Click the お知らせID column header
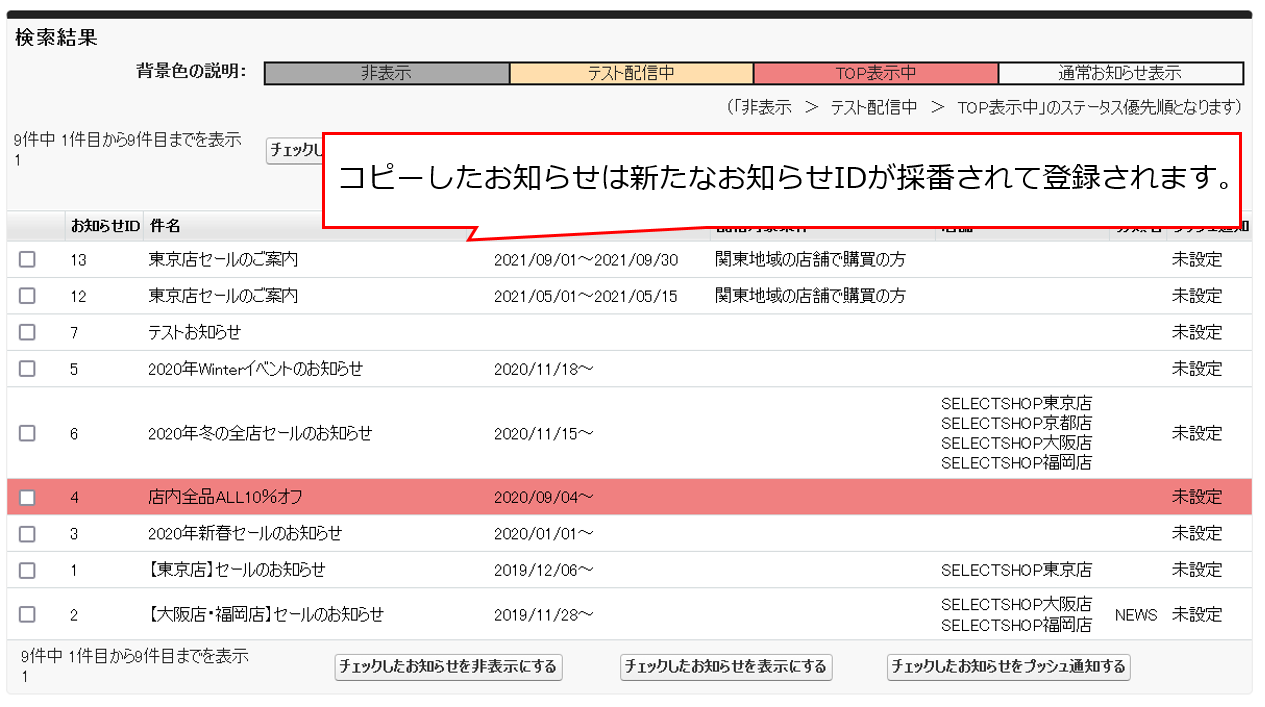The image size is (1265, 707). point(104,226)
